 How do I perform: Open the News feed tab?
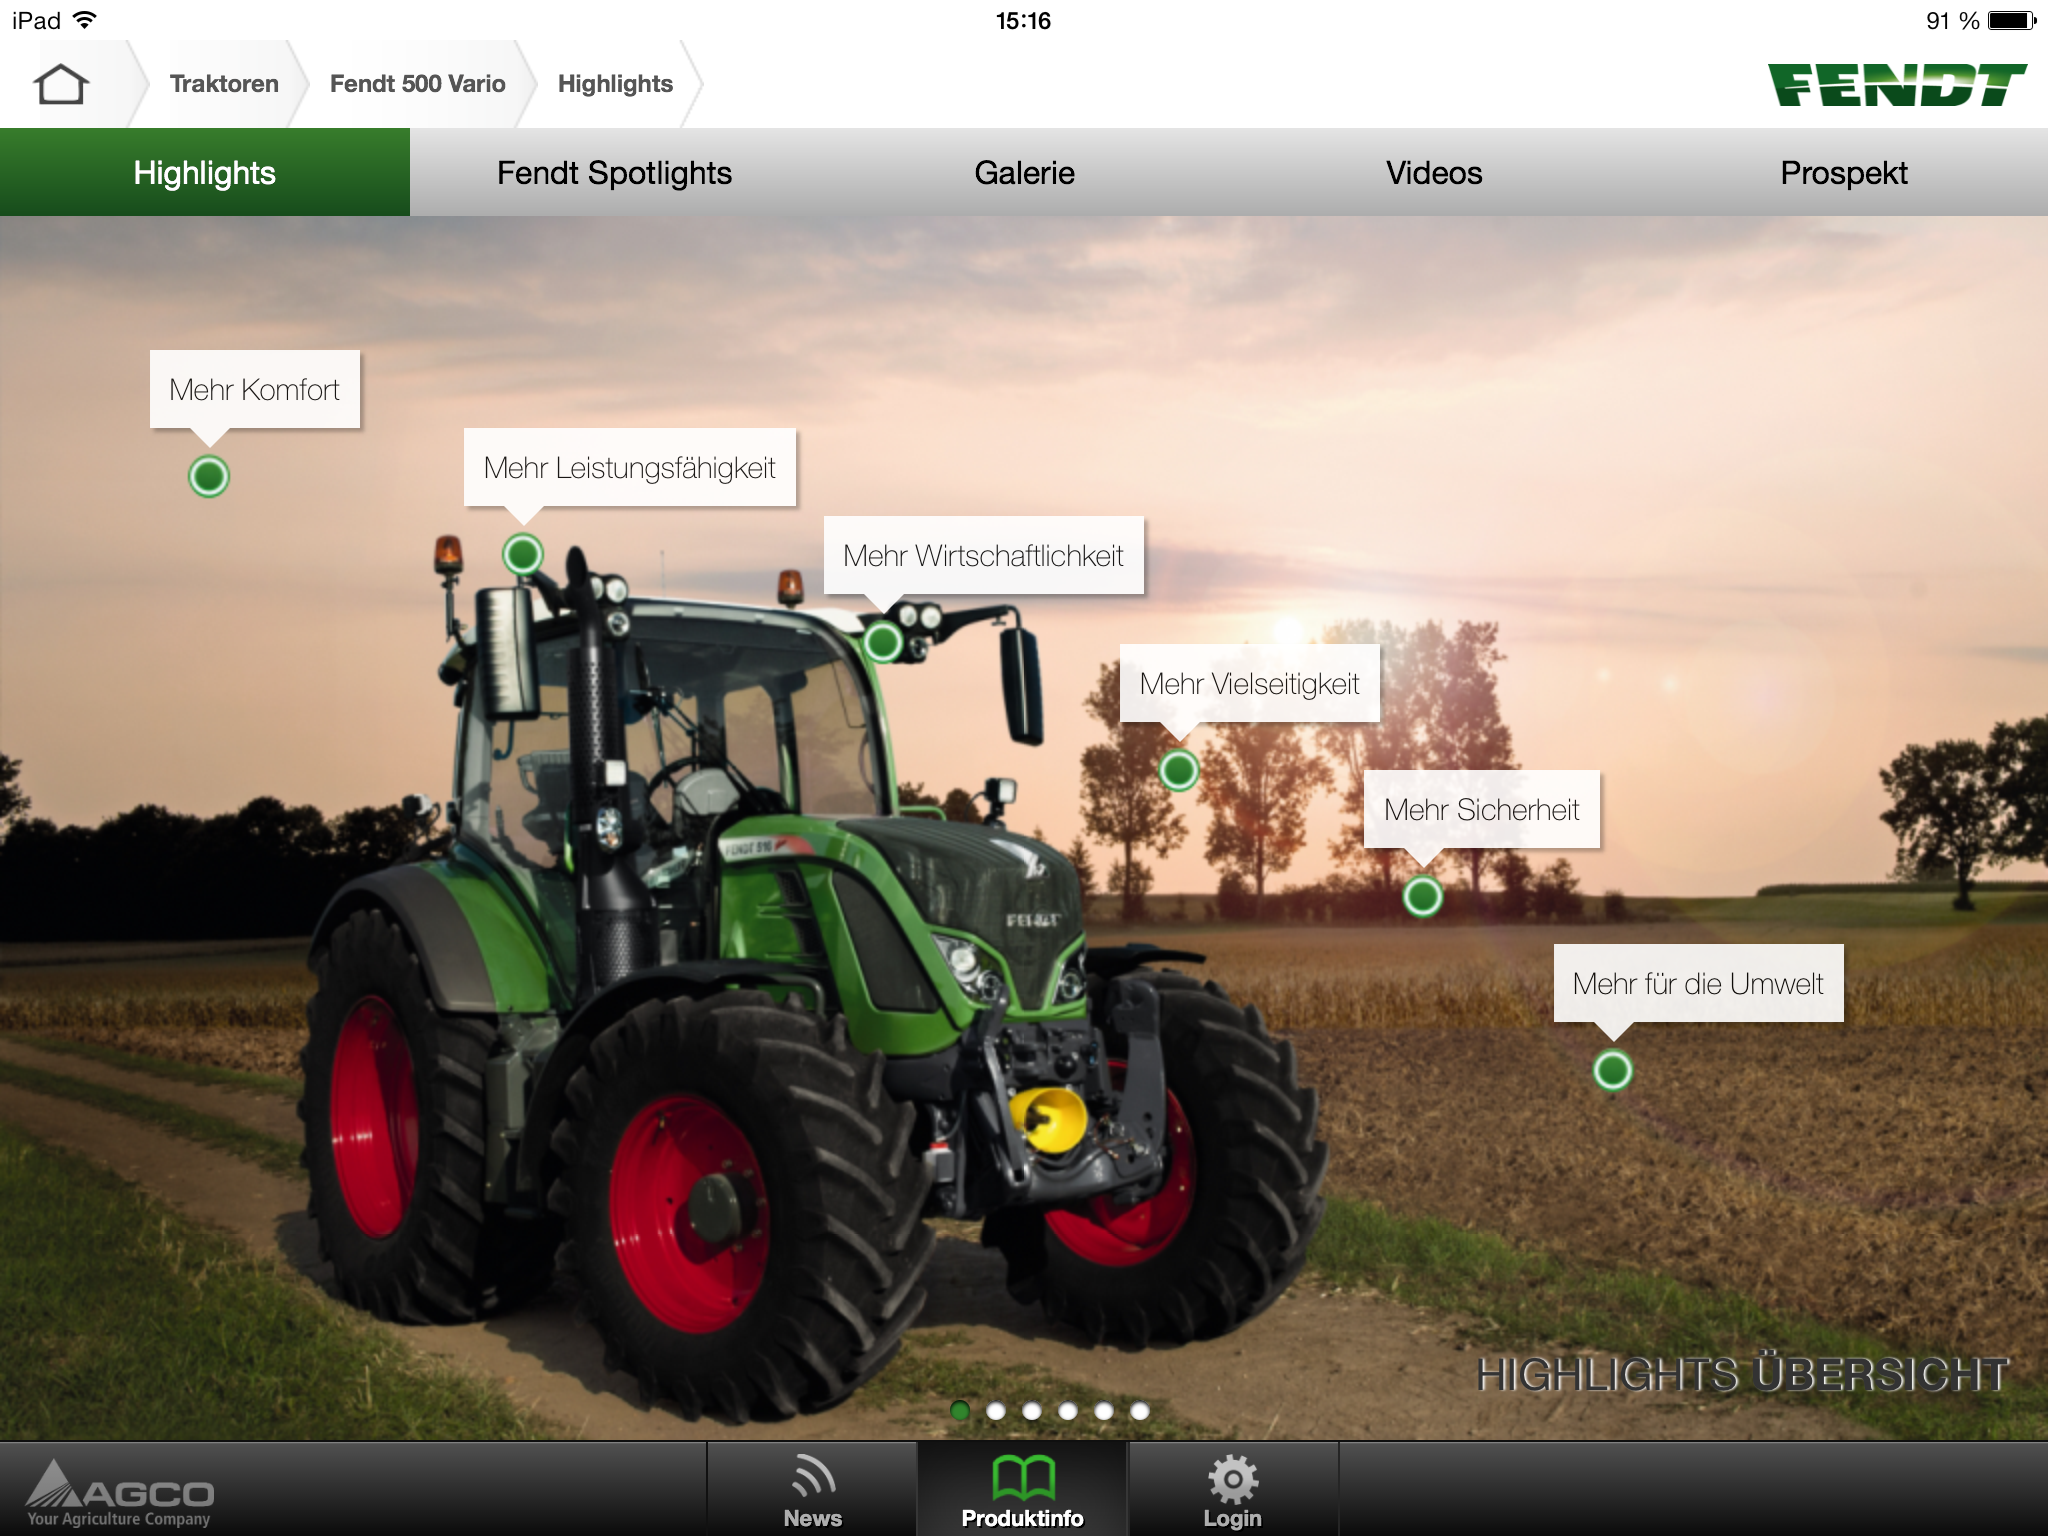(813, 1490)
